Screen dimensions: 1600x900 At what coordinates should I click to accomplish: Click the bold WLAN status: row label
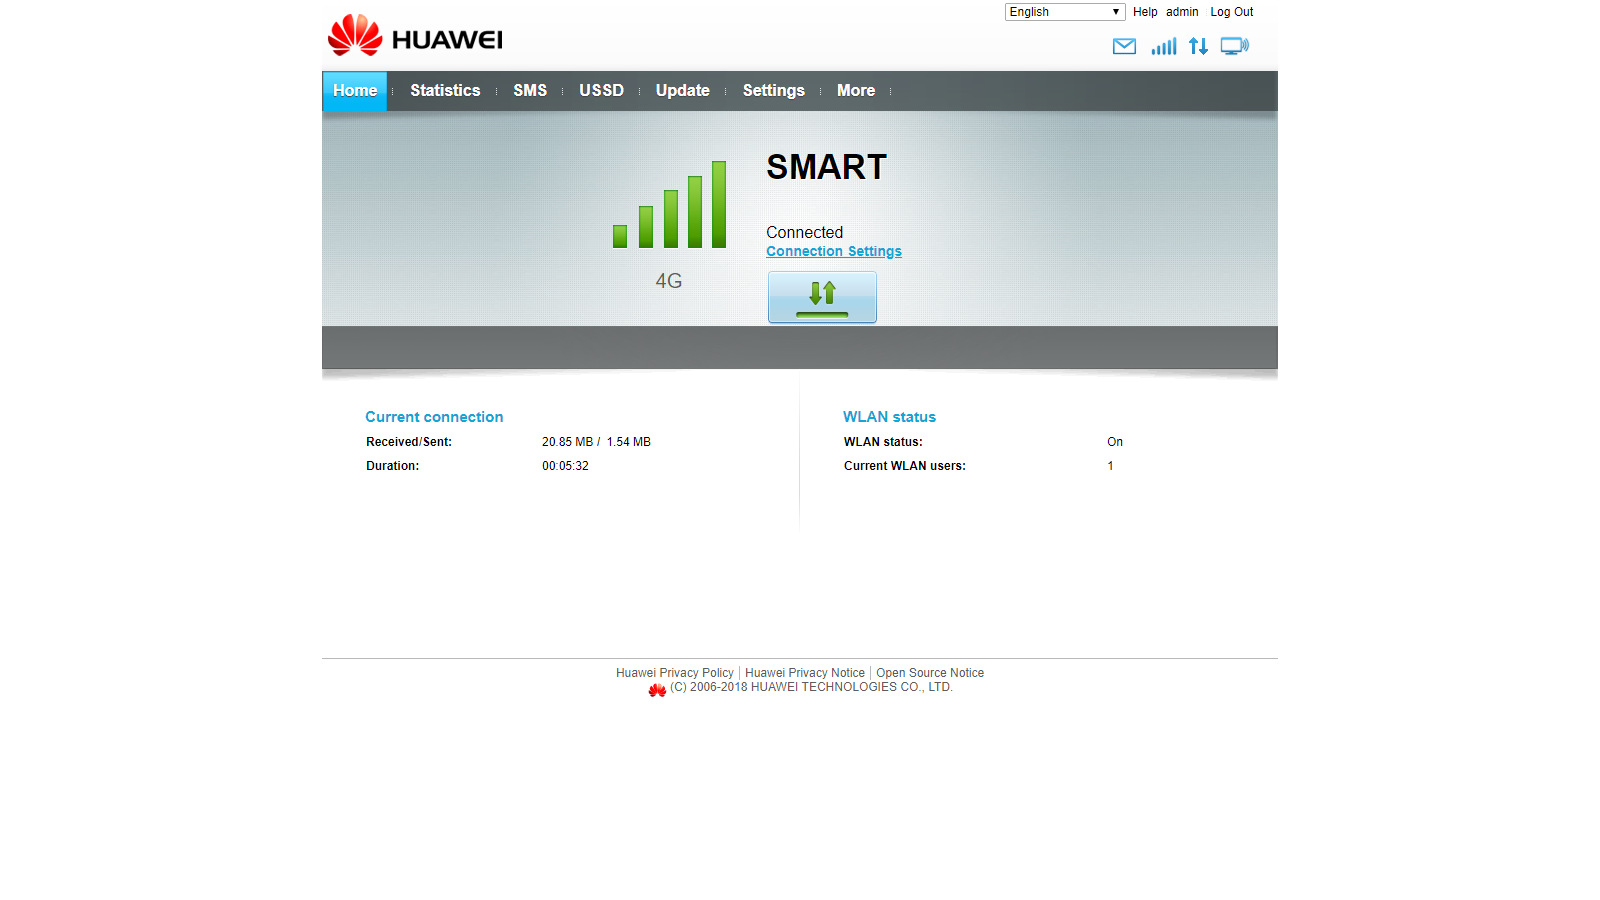tap(883, 442)
